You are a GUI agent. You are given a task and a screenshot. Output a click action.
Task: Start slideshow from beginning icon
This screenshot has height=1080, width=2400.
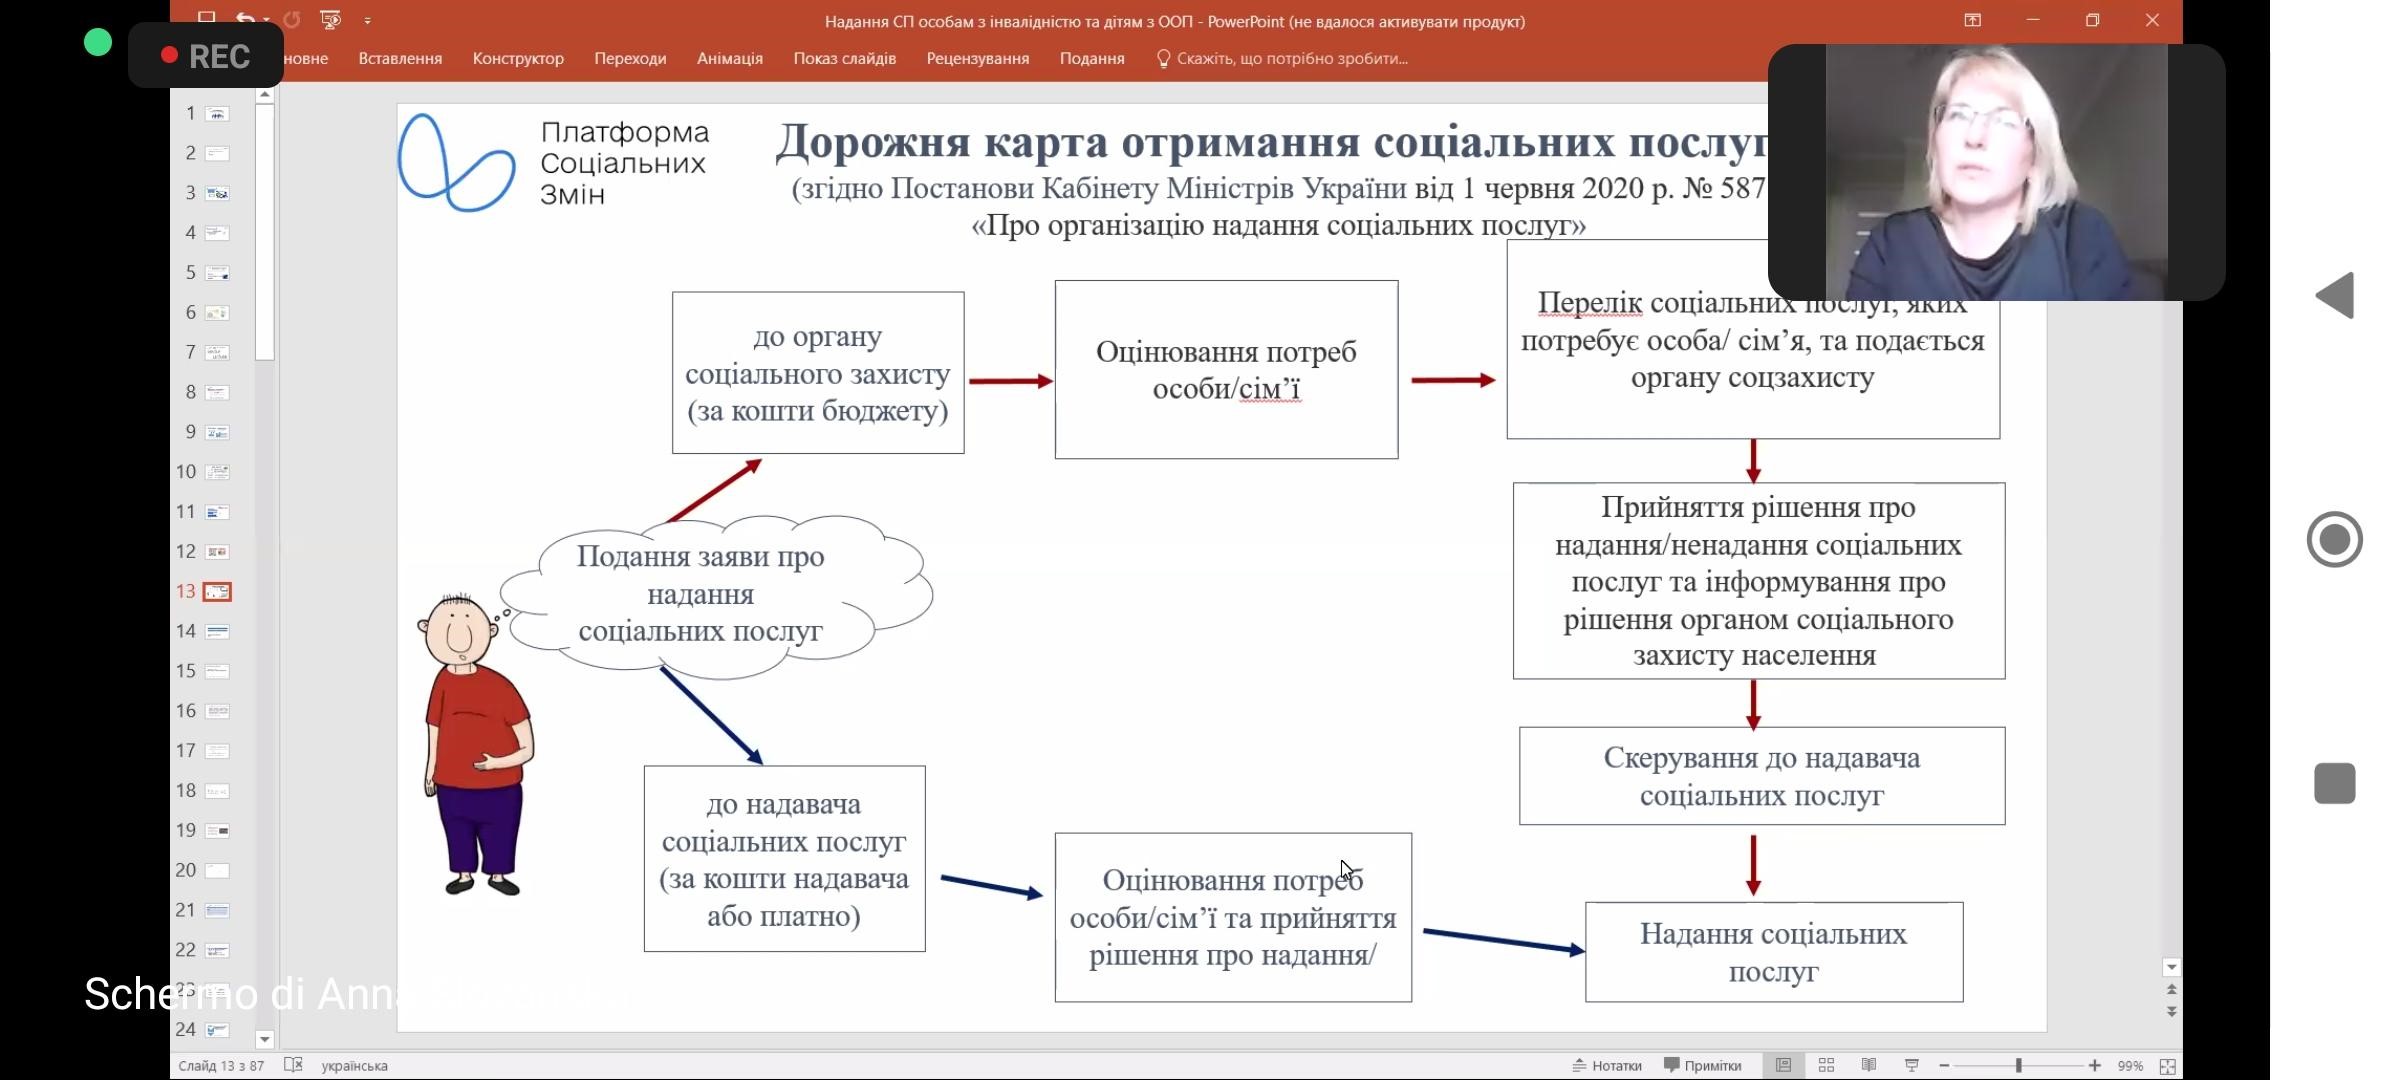pos(330,20)
